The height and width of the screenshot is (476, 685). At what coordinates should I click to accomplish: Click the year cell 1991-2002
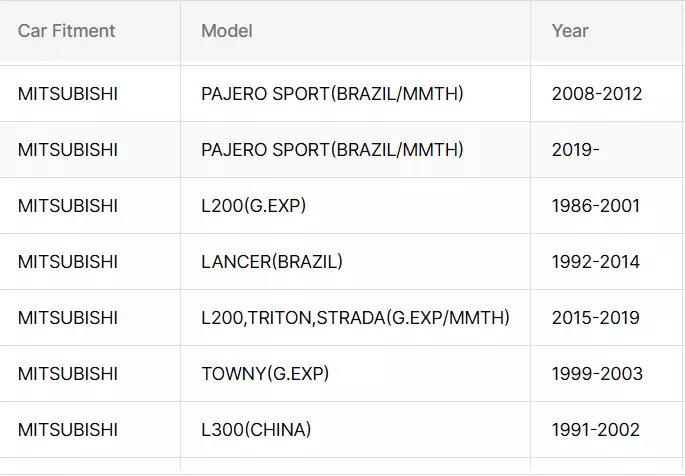click(607, 429)
